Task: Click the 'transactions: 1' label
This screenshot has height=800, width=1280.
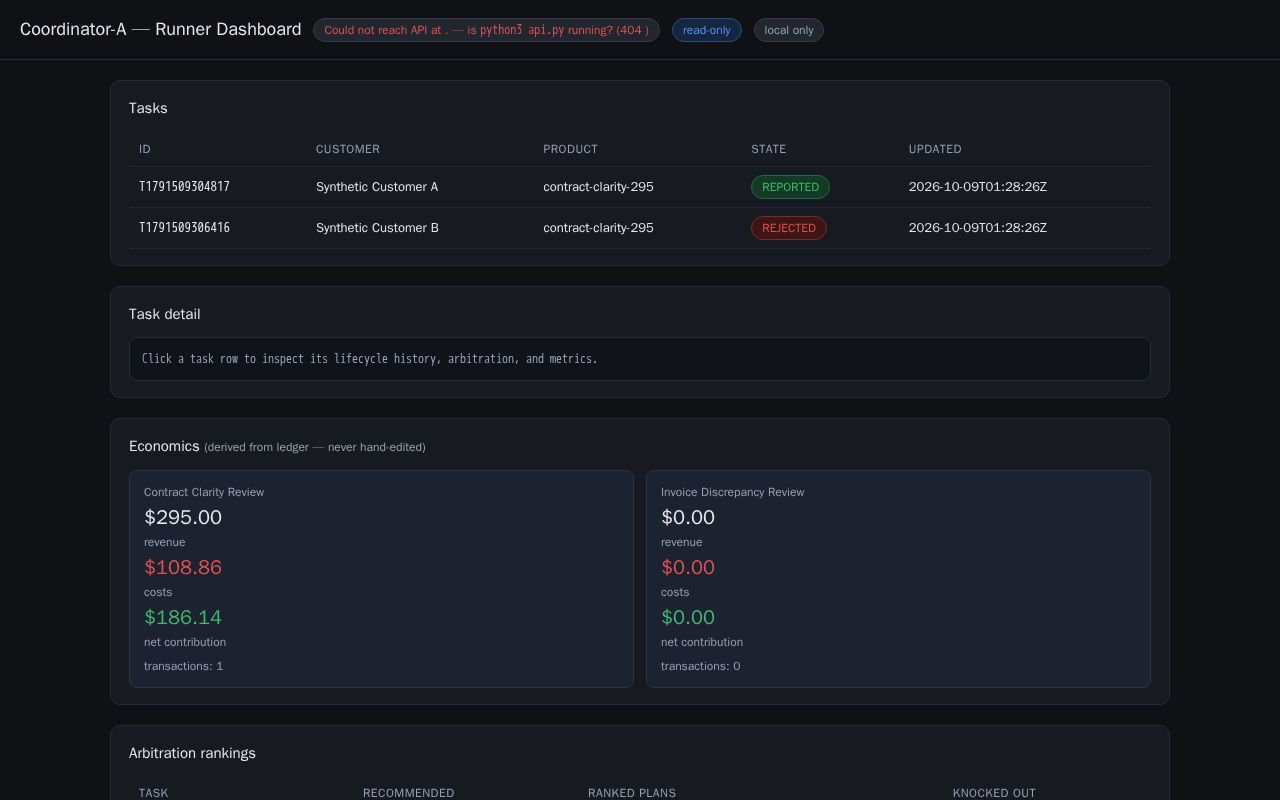Action: [x=184, y=666]
